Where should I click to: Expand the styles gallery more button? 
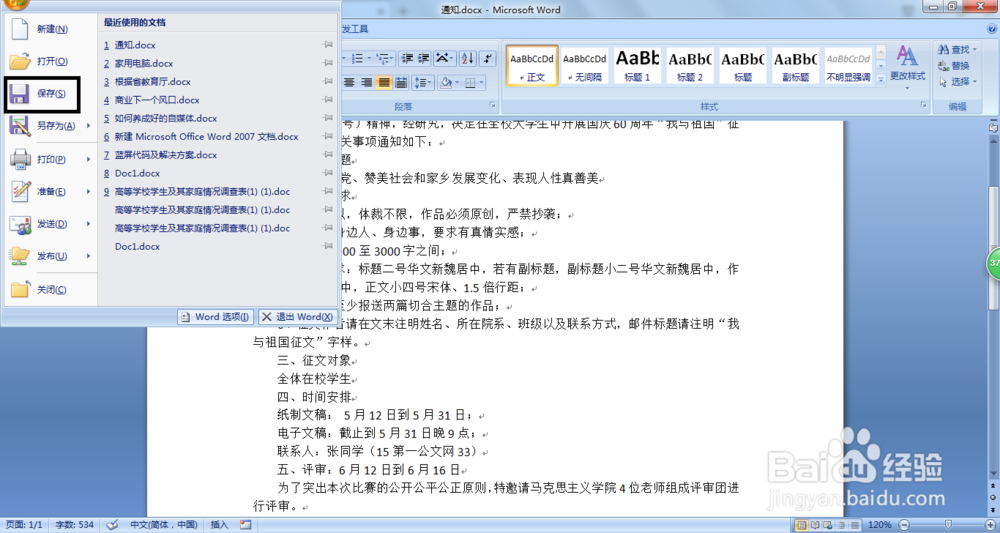pyautogui.click(x=881, y=80)
